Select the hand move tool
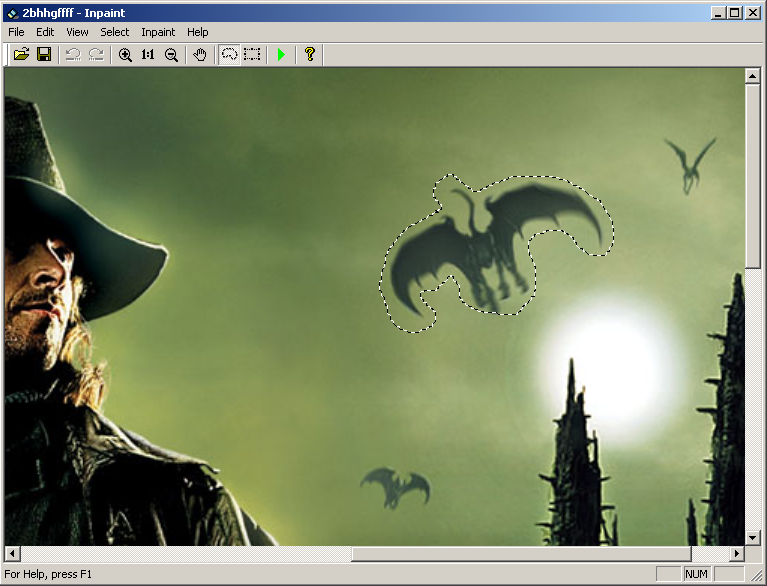Screen dimensions: 767x586 click(x=200, y=54)
